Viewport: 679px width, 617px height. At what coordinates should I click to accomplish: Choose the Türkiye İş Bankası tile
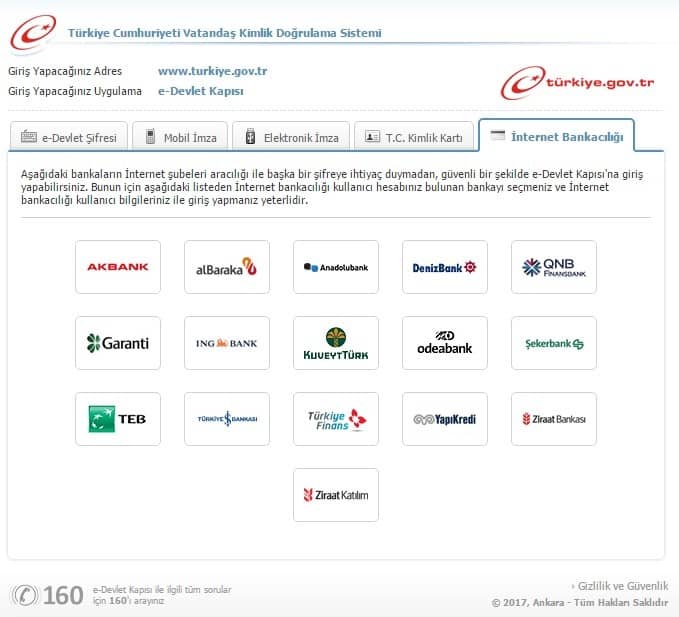coord(227,419)
